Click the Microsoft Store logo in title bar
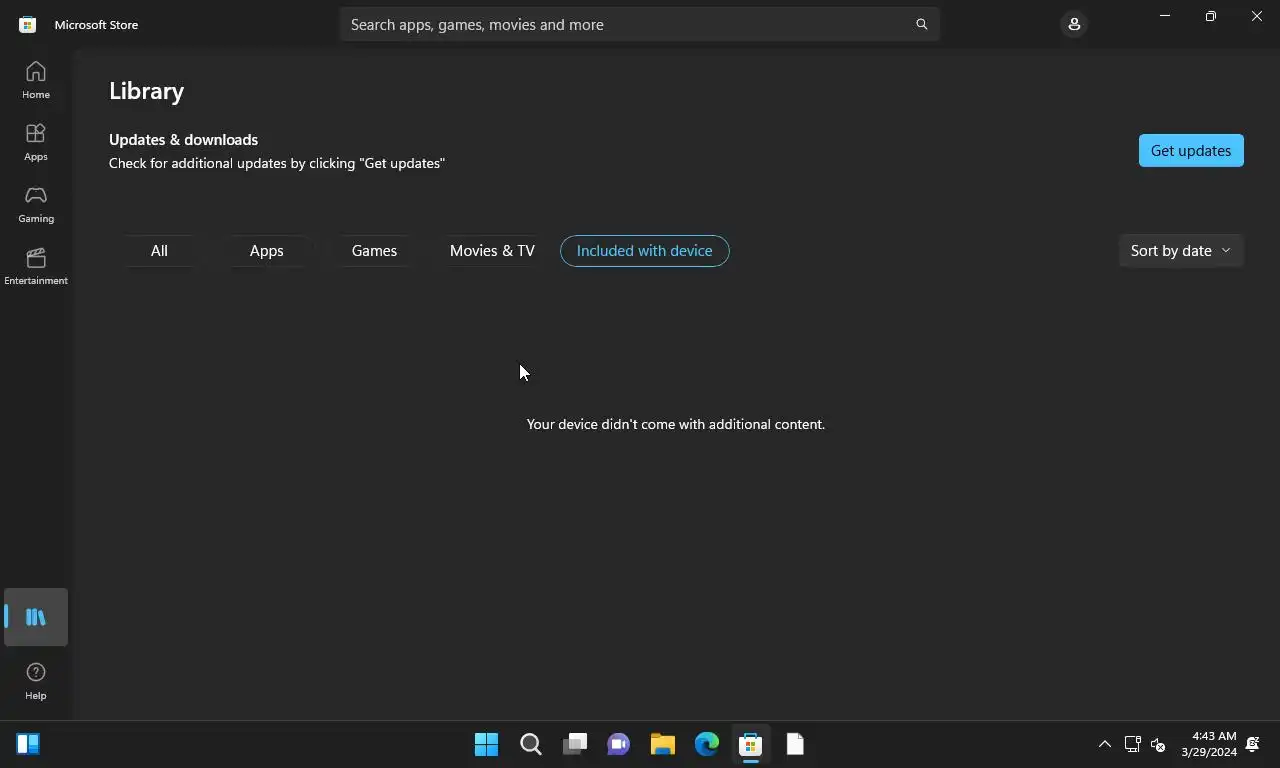The height and width of the screenshot is (768, 1280). [28, 24]
